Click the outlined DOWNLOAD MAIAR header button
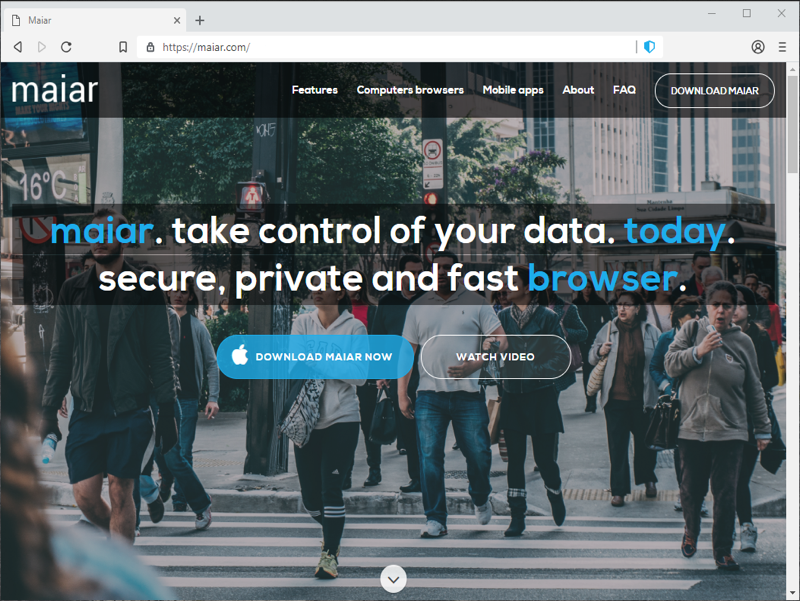 714,90
